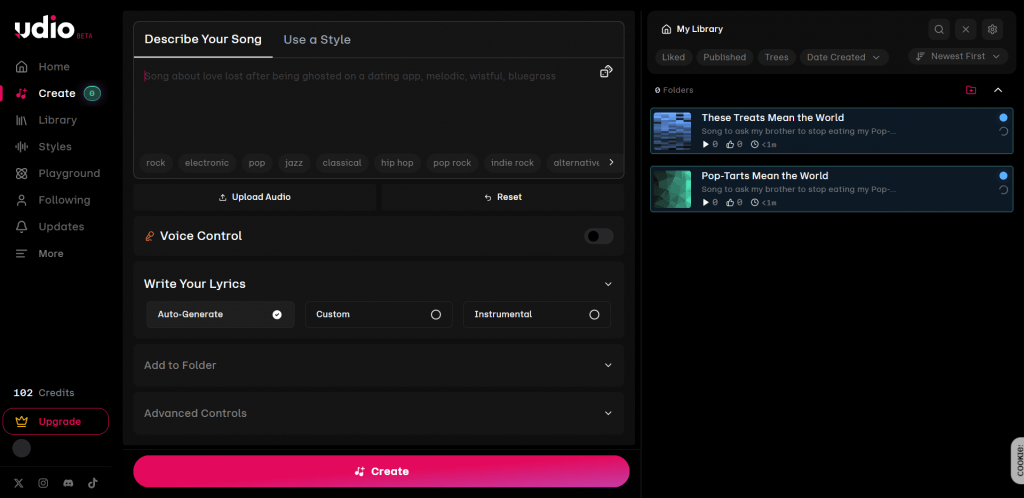
Task: Add the alternative genre tag
Action: [x=576, y=163]
